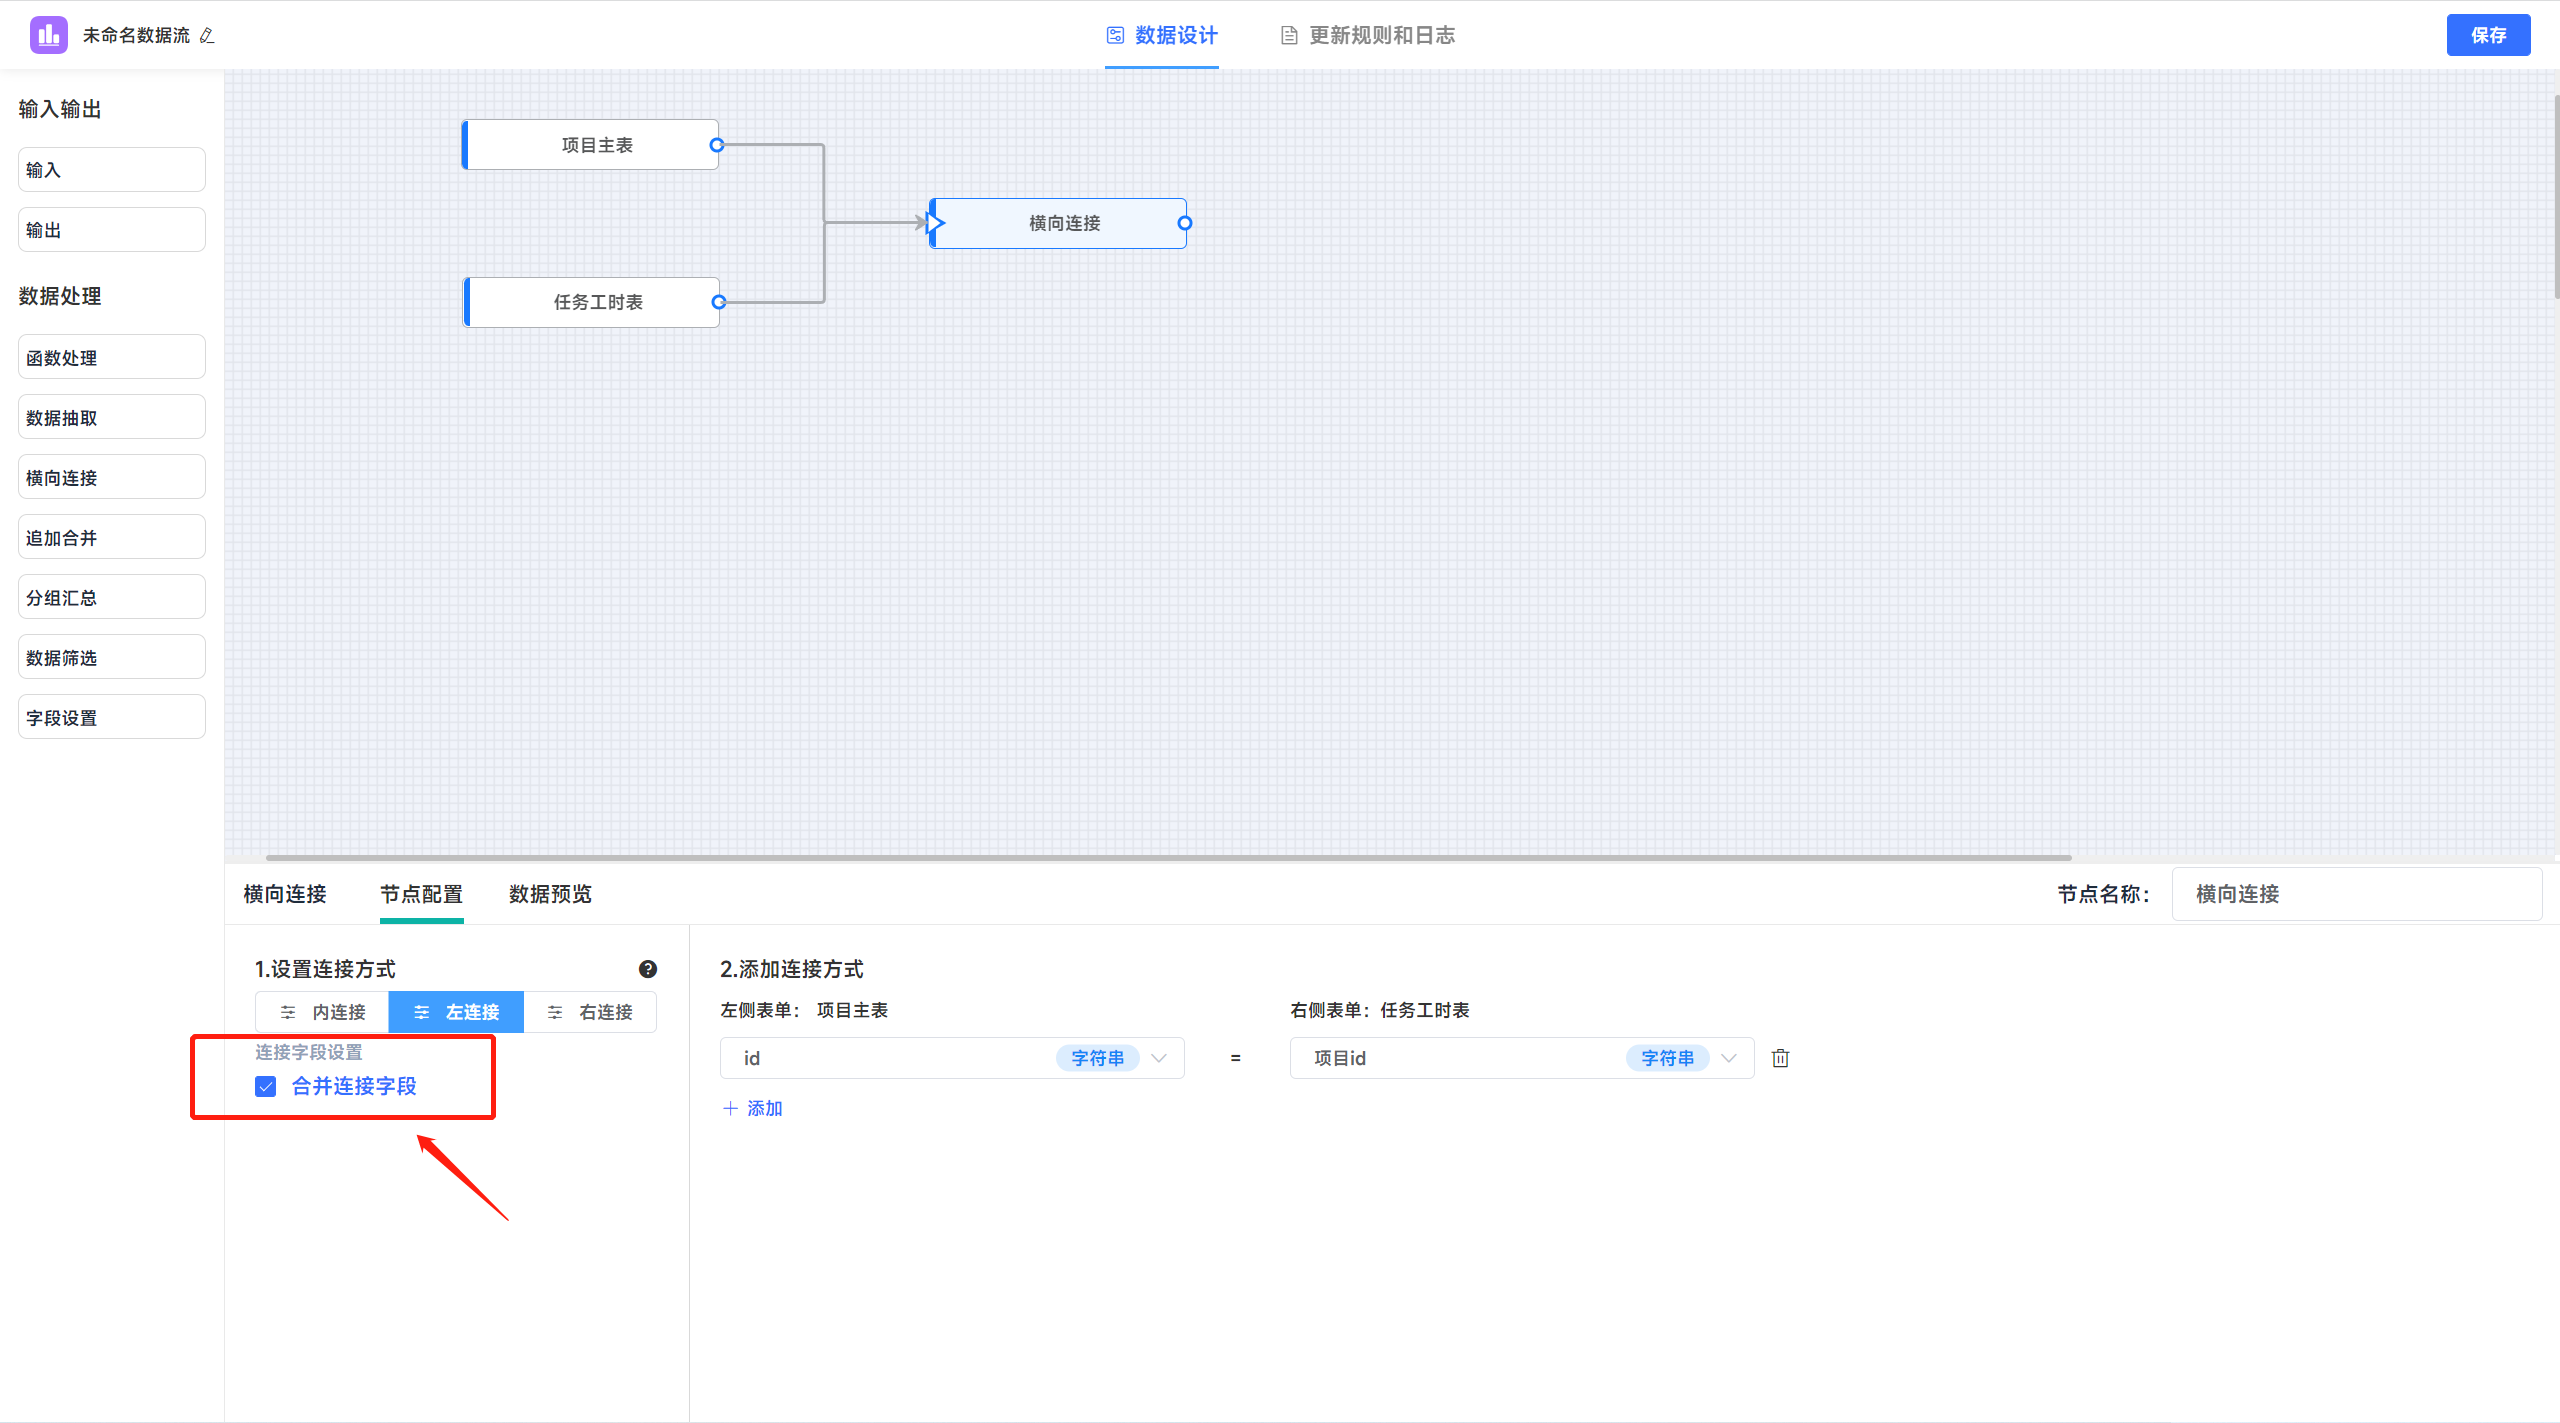Click the 节点名称 input field
Image resolution: width=2560 pixels, height=1423 pixels.
(2357, 894)
